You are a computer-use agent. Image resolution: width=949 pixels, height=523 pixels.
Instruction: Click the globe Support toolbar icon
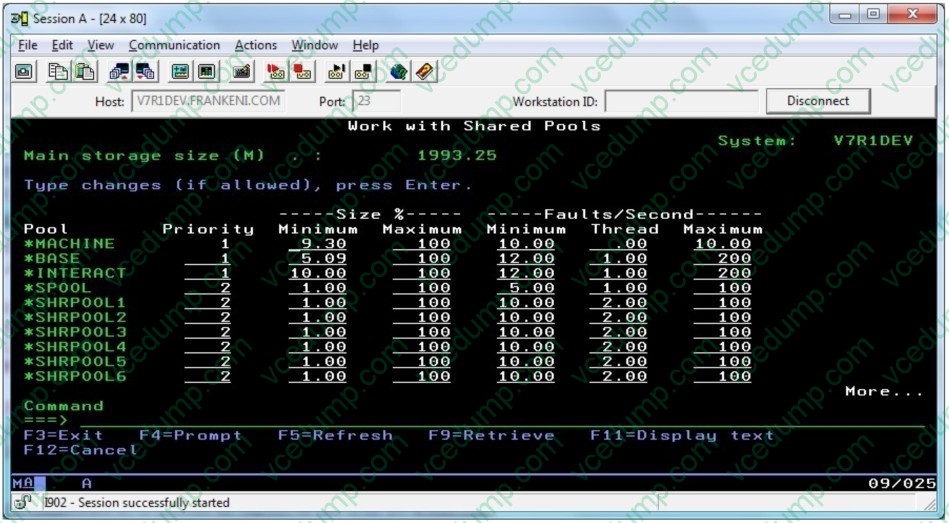pyautogui.click(x=399, y=72)
